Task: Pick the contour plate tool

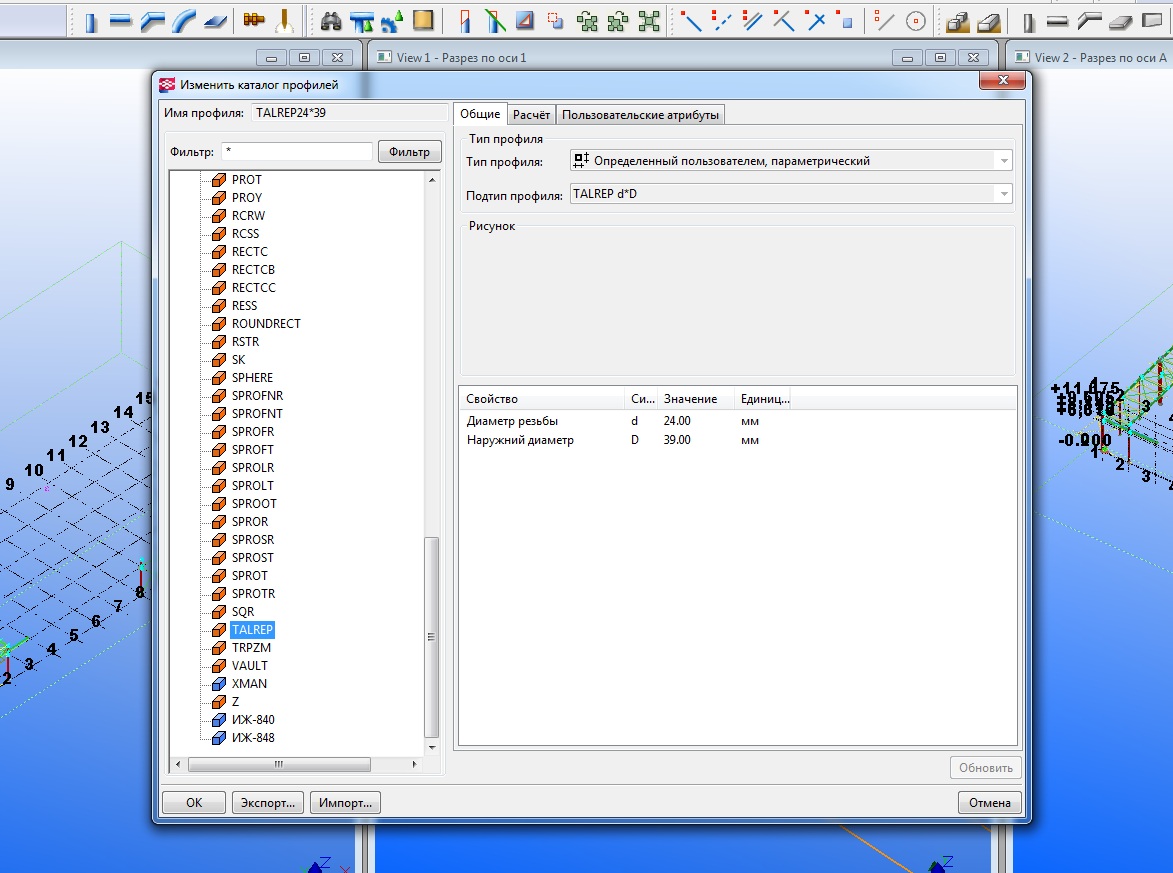Action: tap(214, 21)
